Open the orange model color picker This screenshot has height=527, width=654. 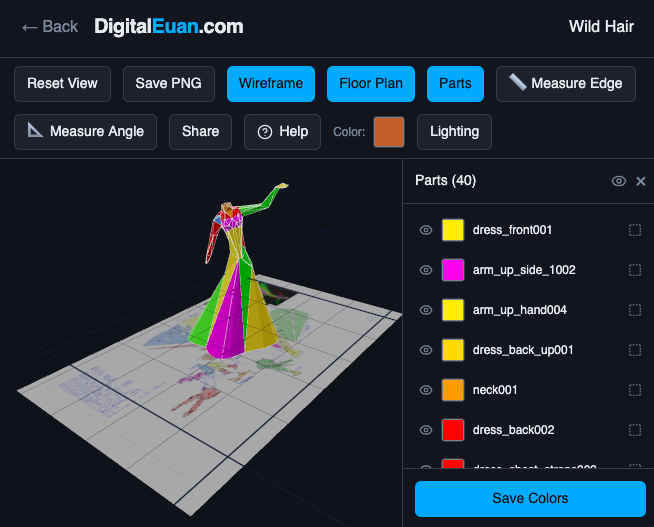tap(389, 132)
